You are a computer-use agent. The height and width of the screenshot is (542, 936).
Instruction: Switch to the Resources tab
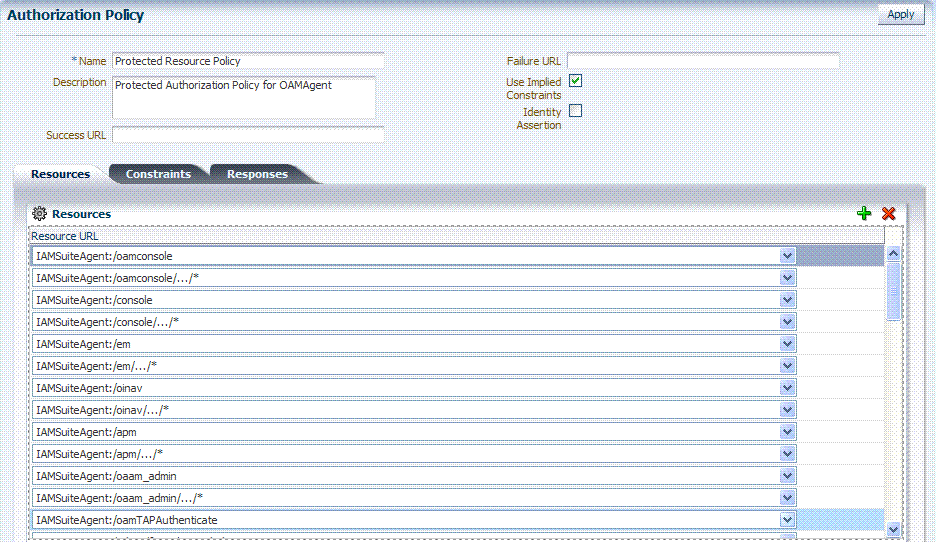(60, 174)
